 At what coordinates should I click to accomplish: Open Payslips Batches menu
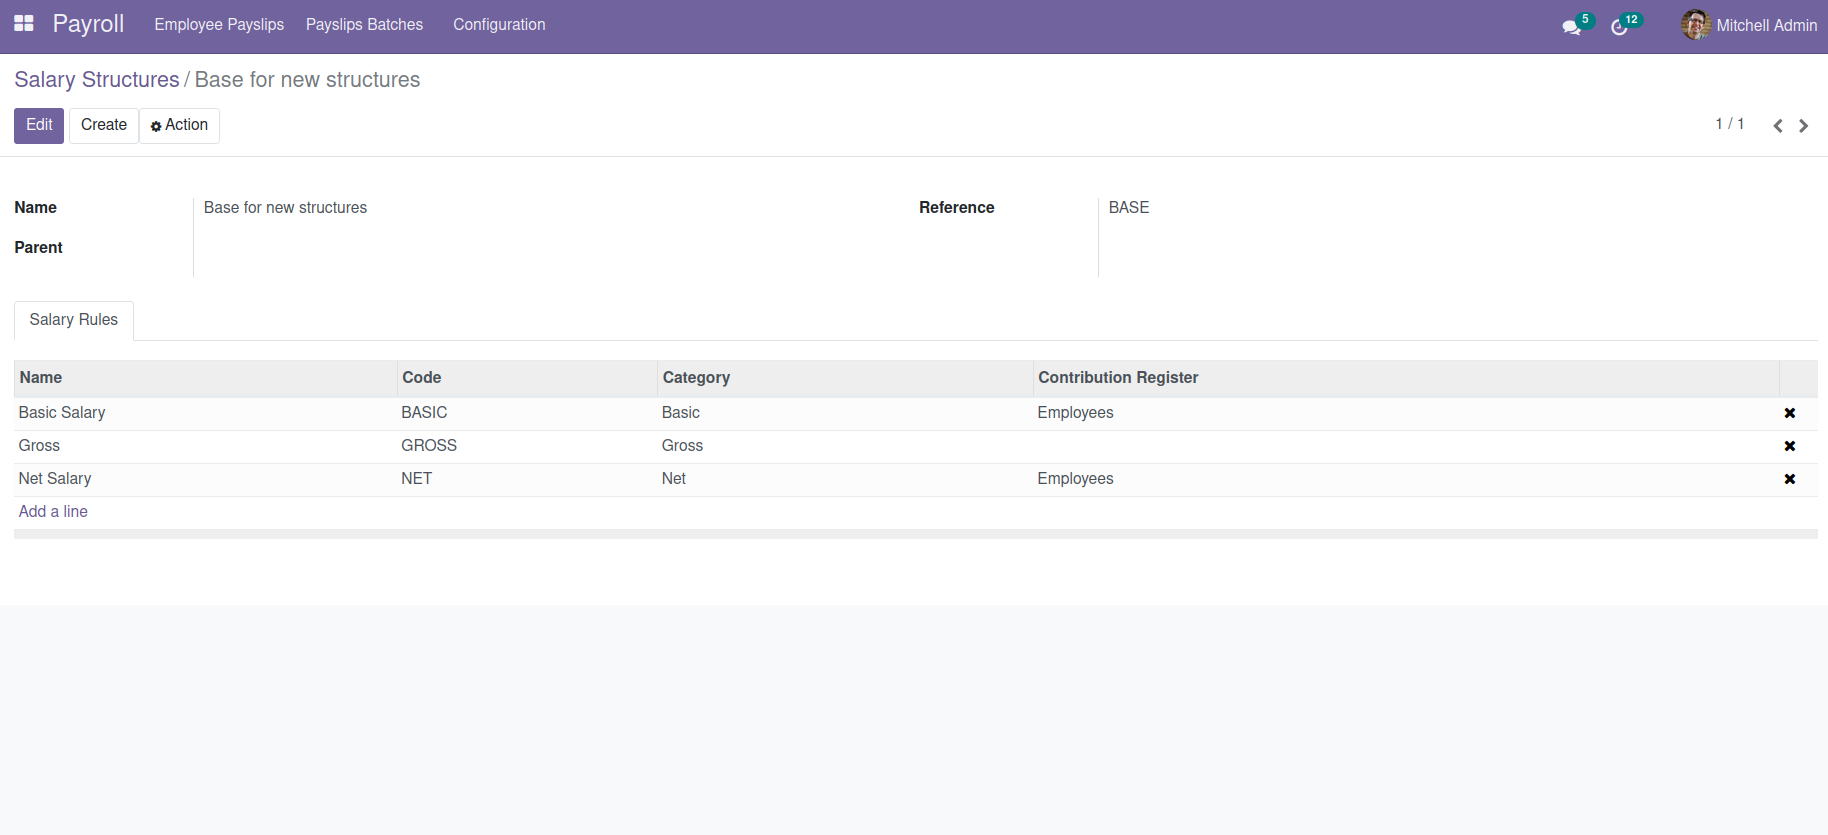tap(364, 24)
